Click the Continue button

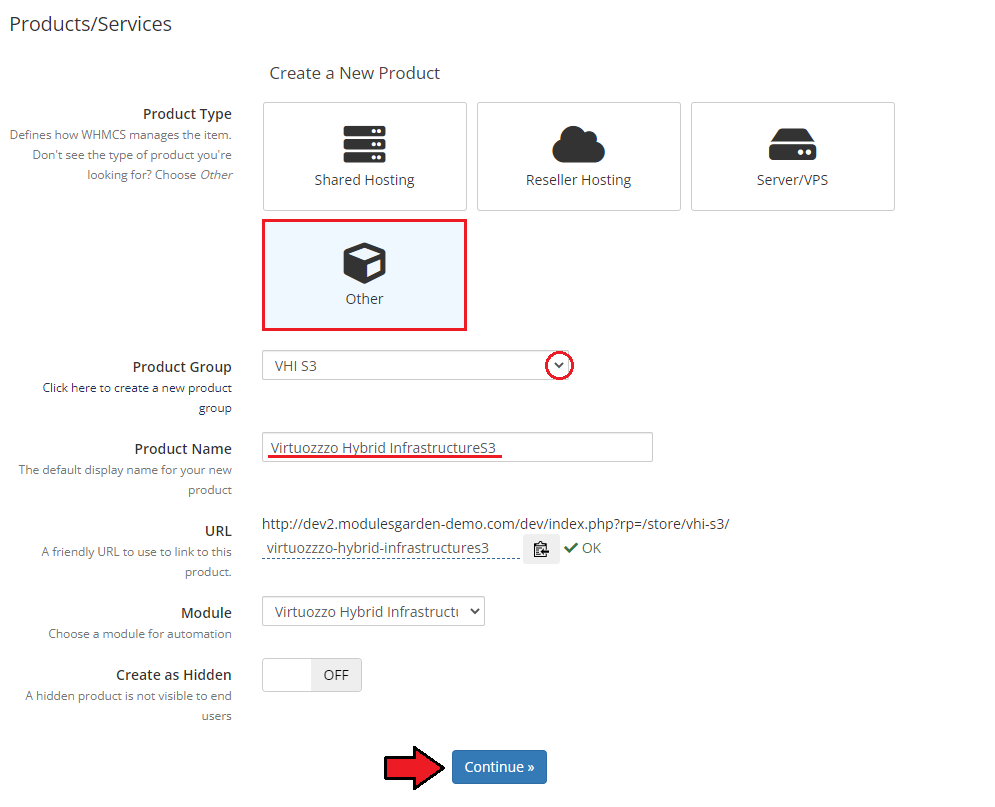499,767
